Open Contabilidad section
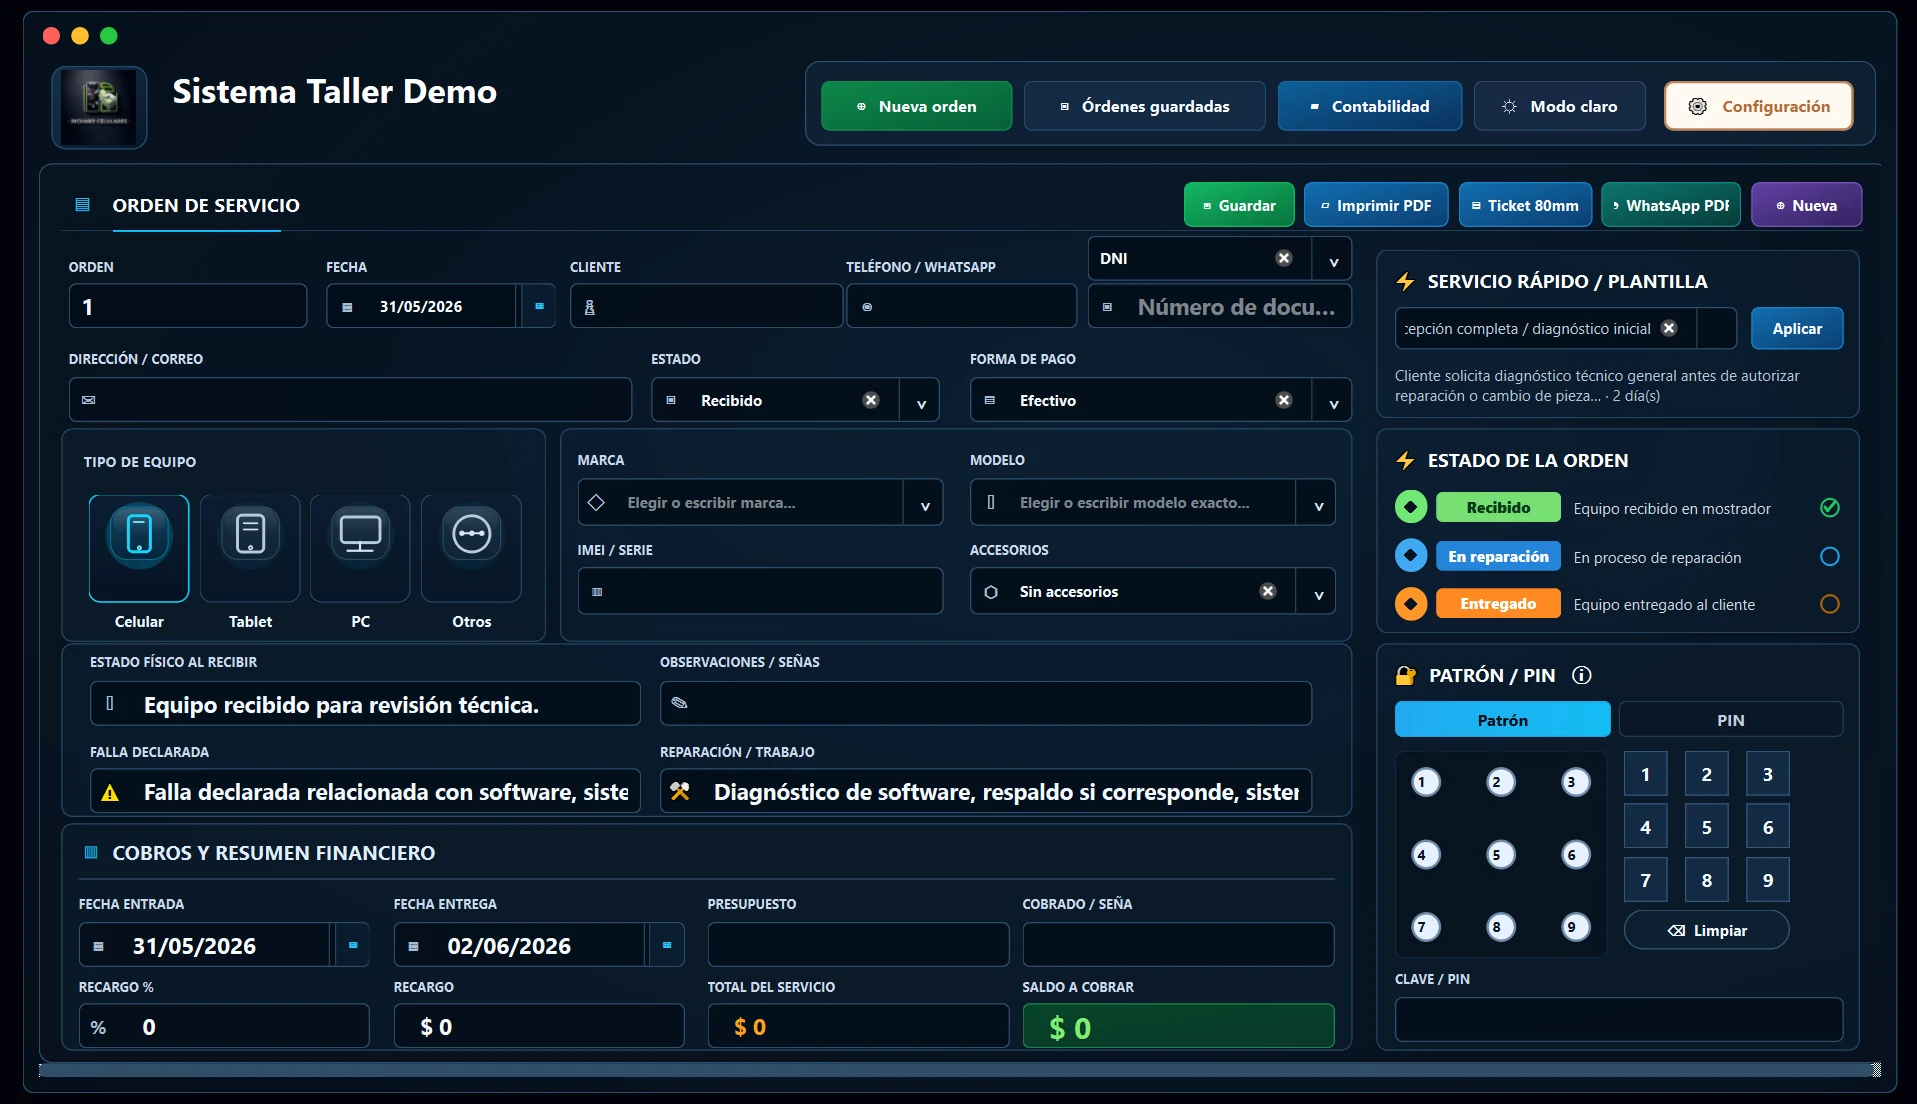1917x1104 pixels. coord(1369,106)
